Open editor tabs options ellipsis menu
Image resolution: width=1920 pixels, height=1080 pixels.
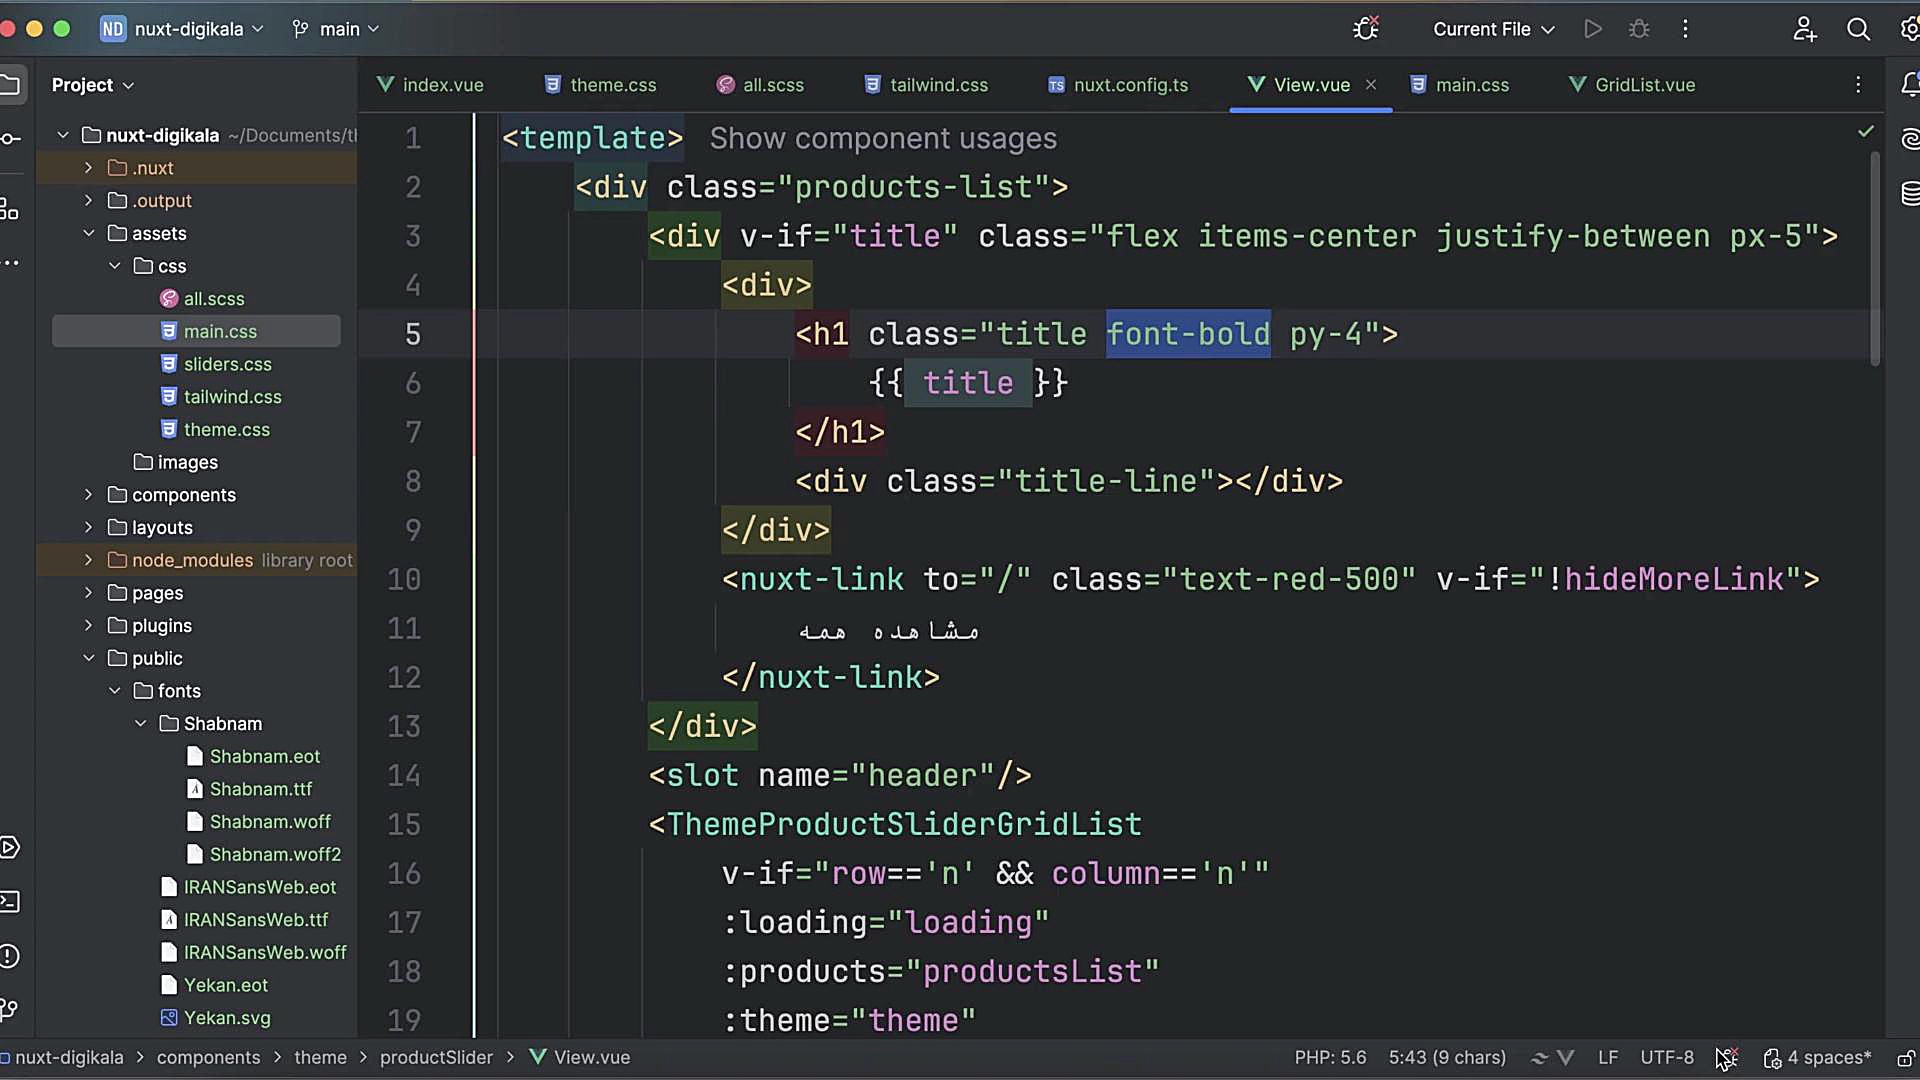coord(1858,85)
